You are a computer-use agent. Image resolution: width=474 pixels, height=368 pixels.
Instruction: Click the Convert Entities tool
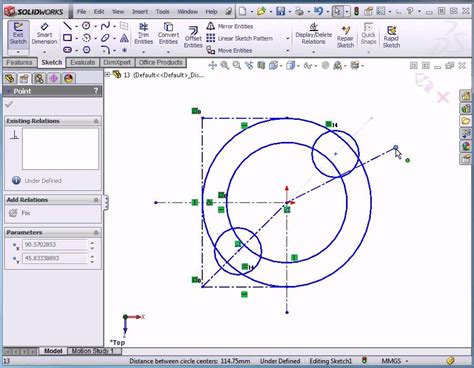(x=168, y=34)
